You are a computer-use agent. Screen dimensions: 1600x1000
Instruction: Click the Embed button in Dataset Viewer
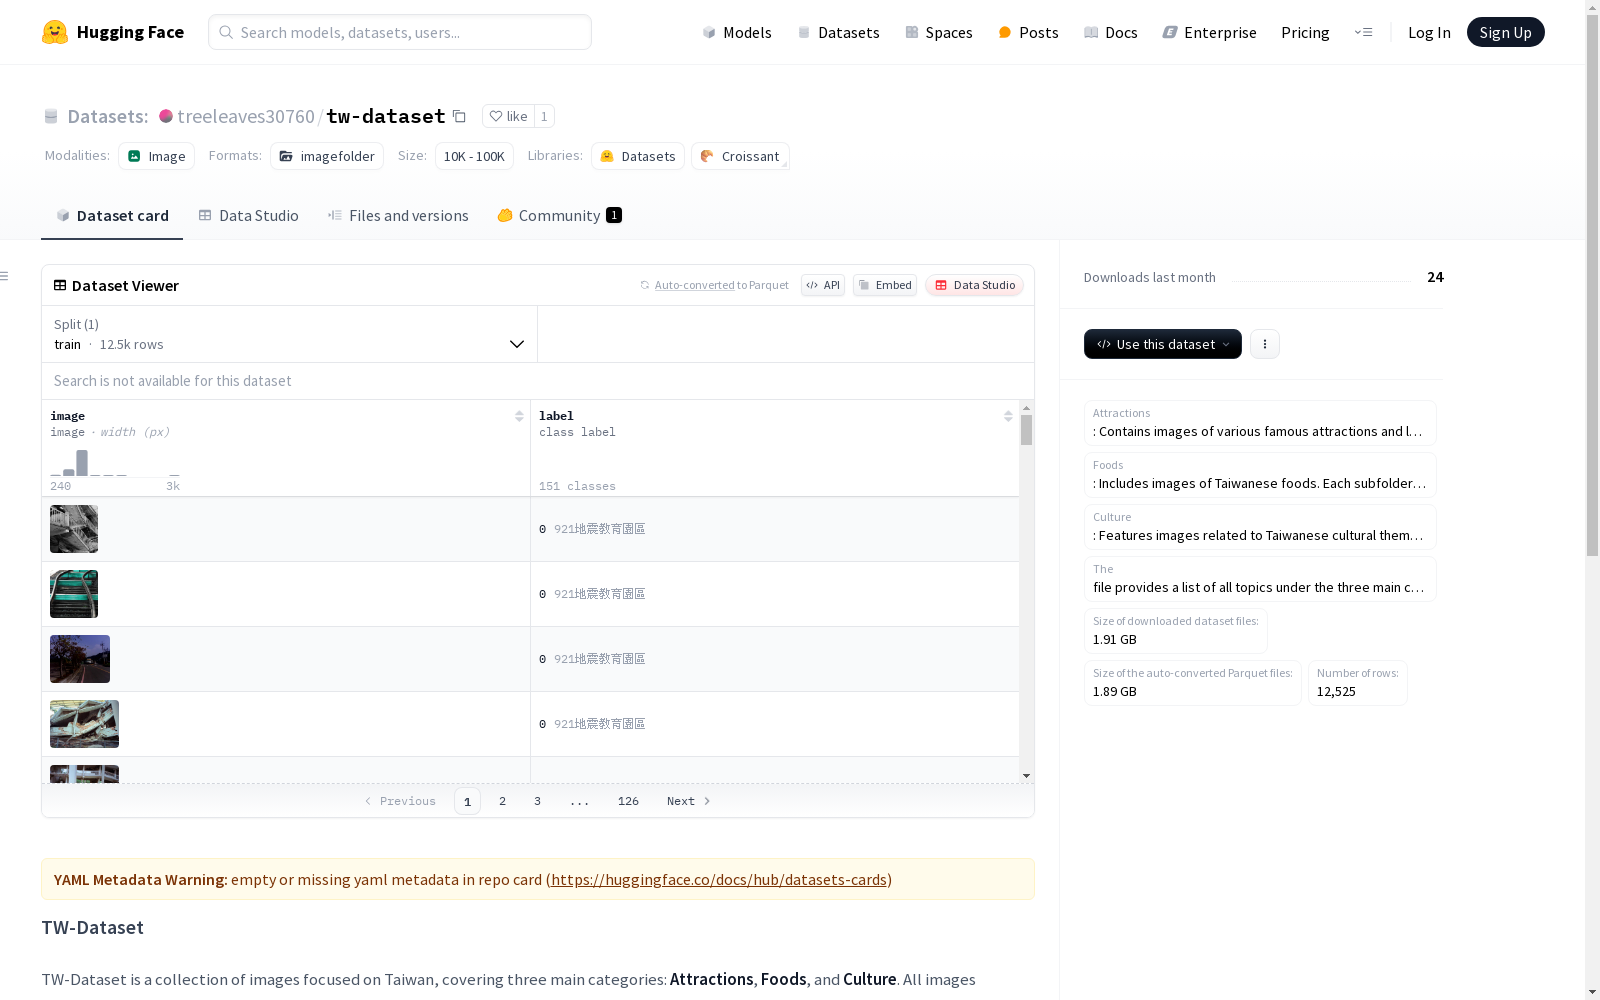pos(885,285)
